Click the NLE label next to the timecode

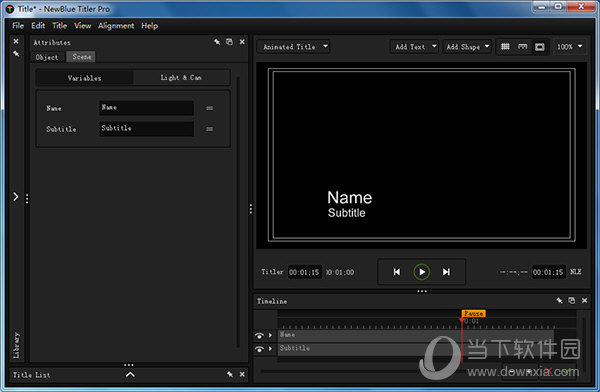pos(576,272)
